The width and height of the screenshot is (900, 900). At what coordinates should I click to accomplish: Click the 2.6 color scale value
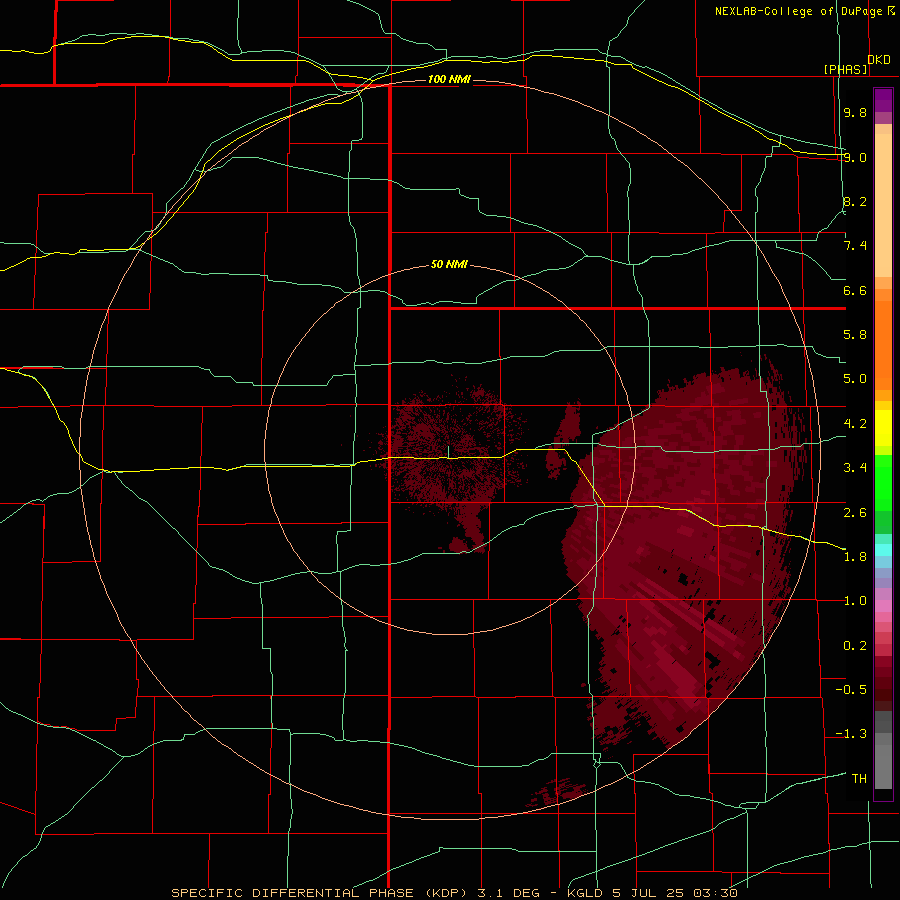point(855,512)
